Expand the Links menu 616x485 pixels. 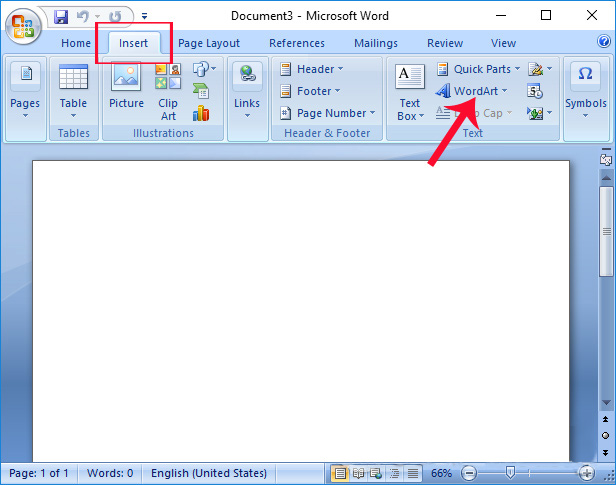point(247,91)
